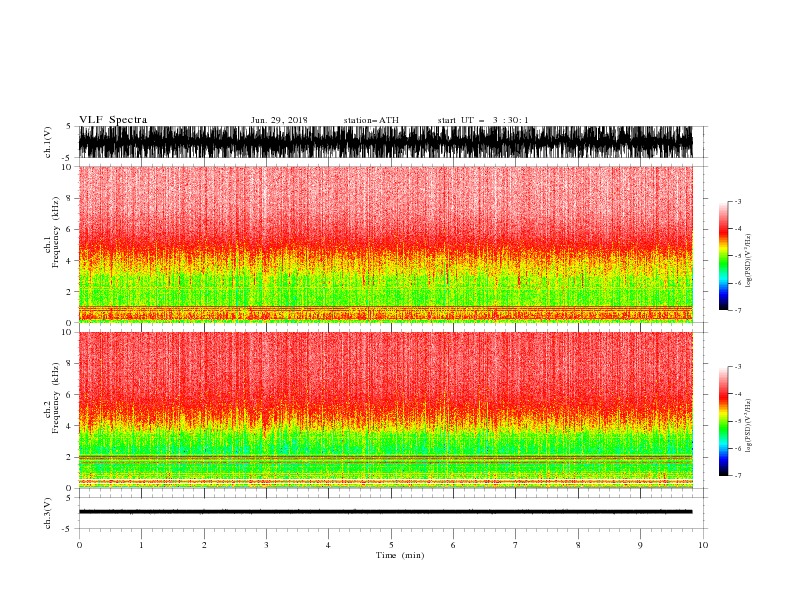
Task: Click the 'start UT = 3 :30: 1' text
Action: click(483, 120)
